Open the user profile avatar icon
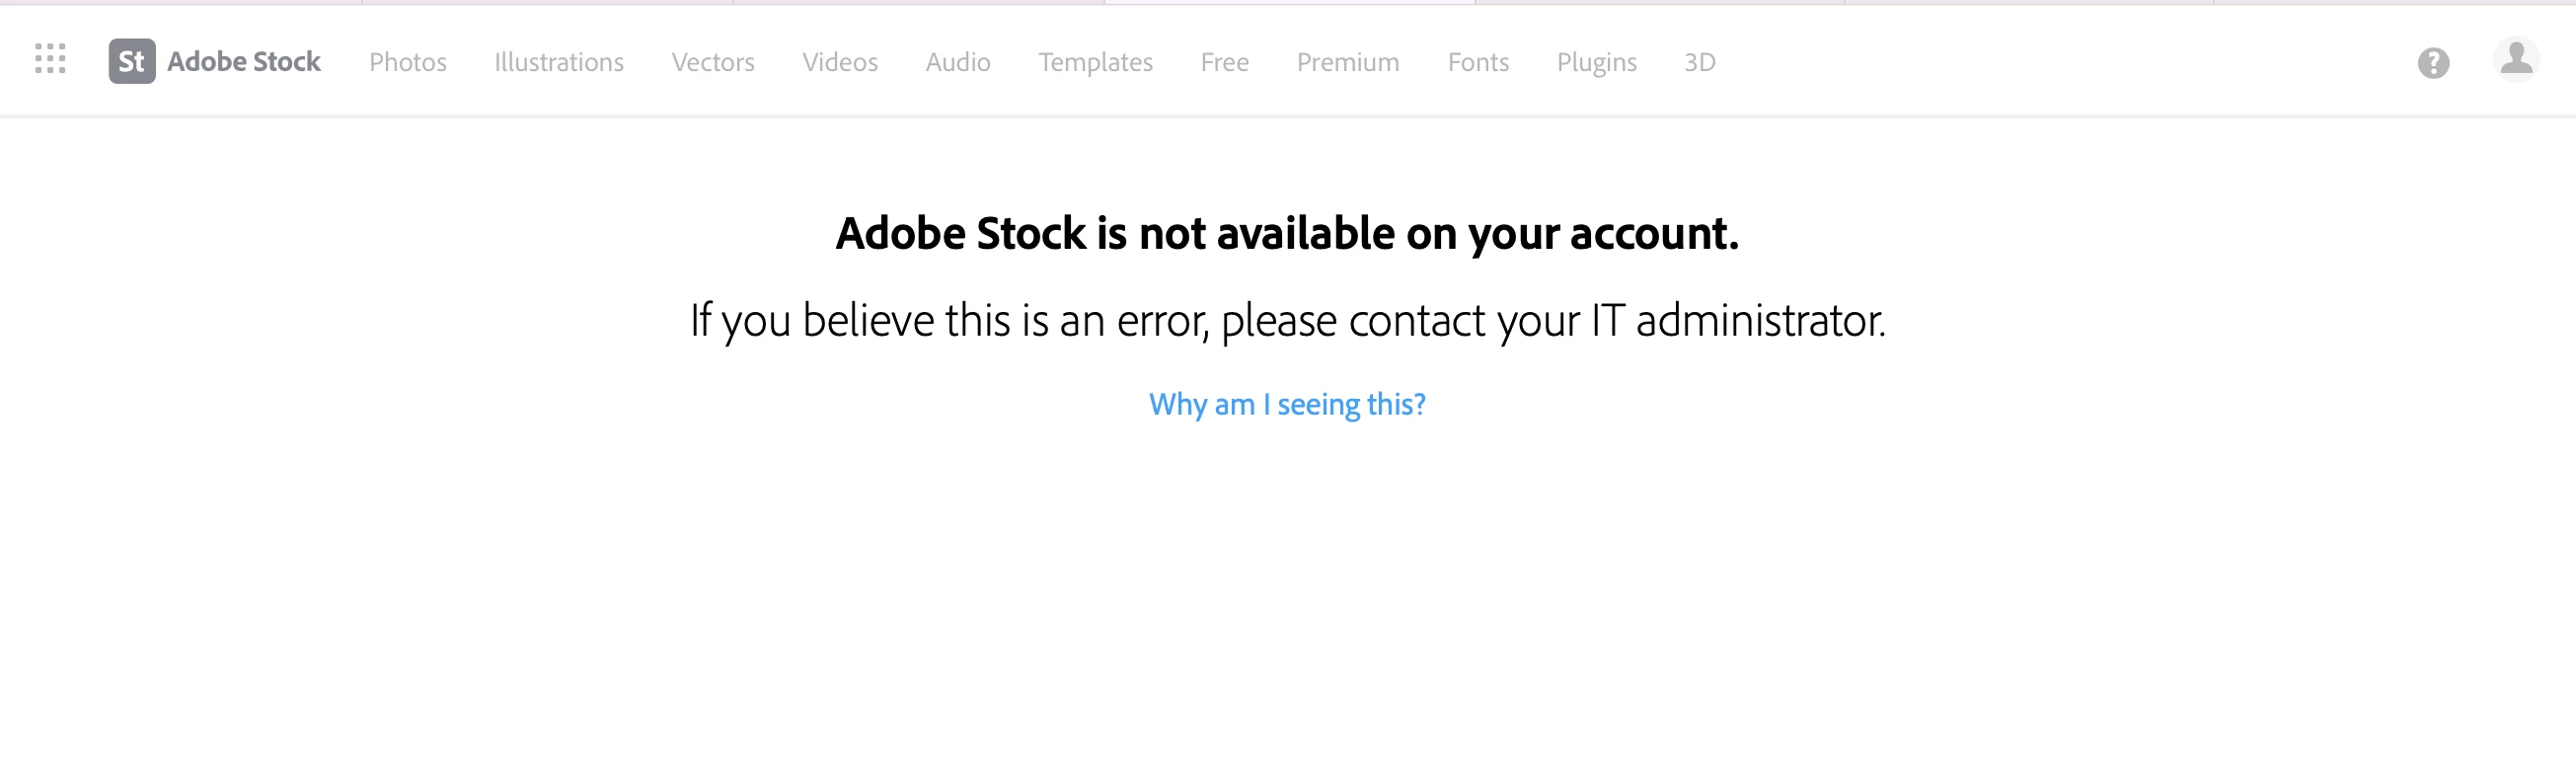Screen dimensions: 2576x776 click(x=2516, y=60)
